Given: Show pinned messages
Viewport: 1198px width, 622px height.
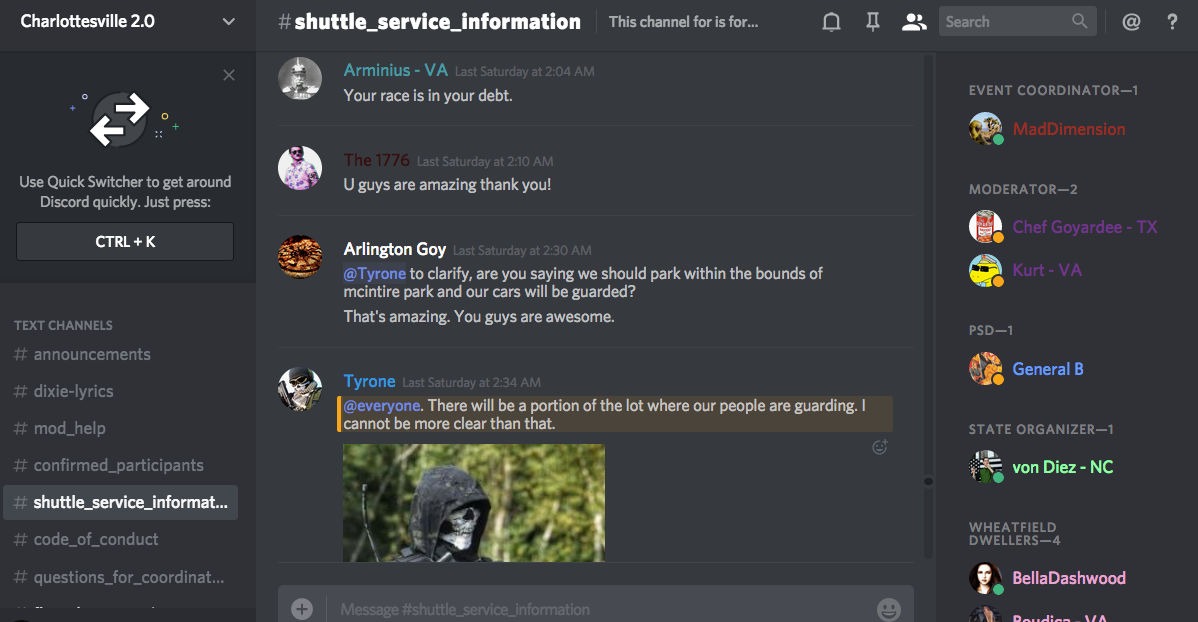Looking at the screenshot, I should 873,22.
